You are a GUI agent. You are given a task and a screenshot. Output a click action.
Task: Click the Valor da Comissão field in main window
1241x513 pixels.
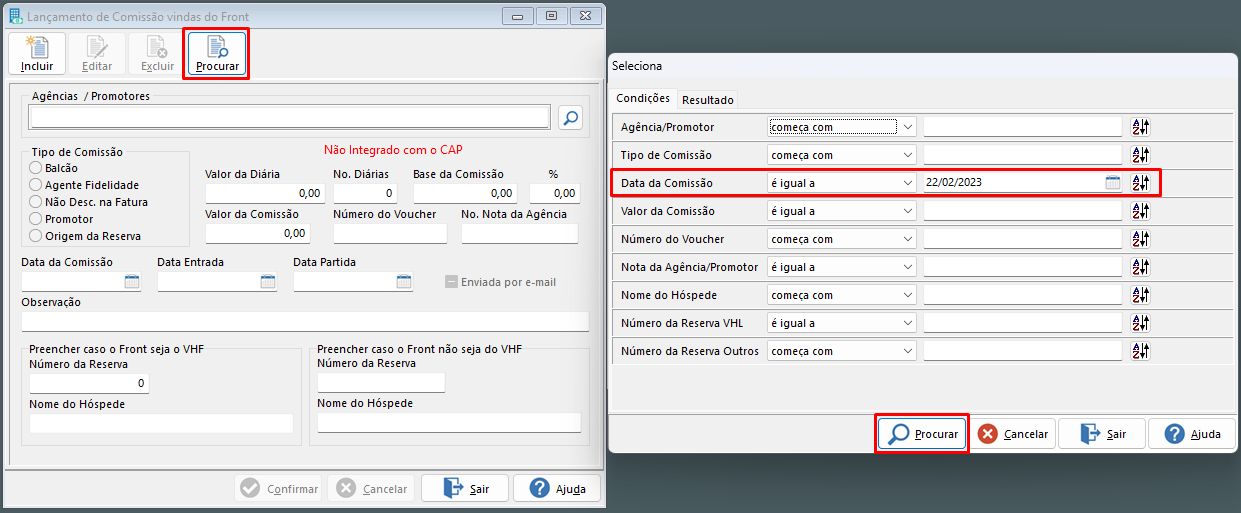pyautogui.click(x=258, y=232)
